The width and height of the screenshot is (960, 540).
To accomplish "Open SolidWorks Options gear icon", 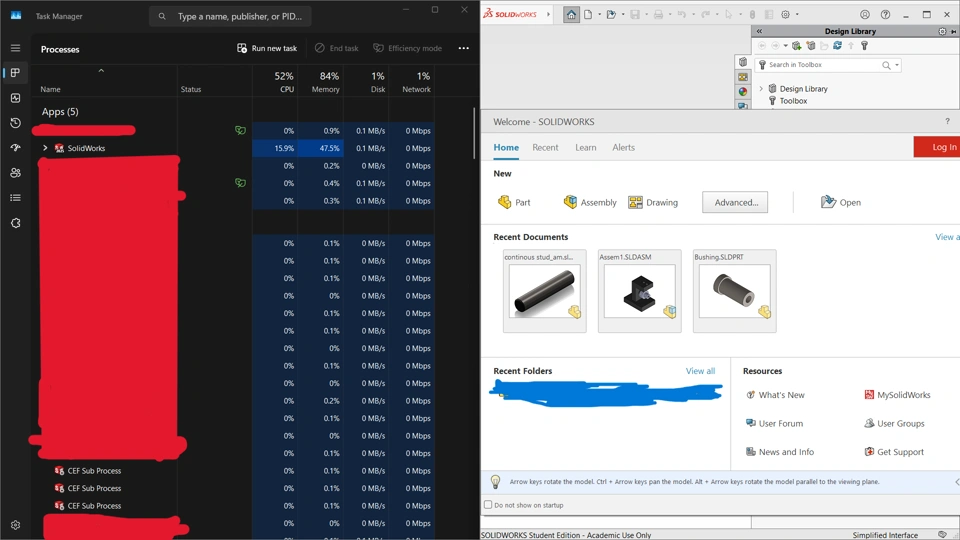I will [785, 15].
